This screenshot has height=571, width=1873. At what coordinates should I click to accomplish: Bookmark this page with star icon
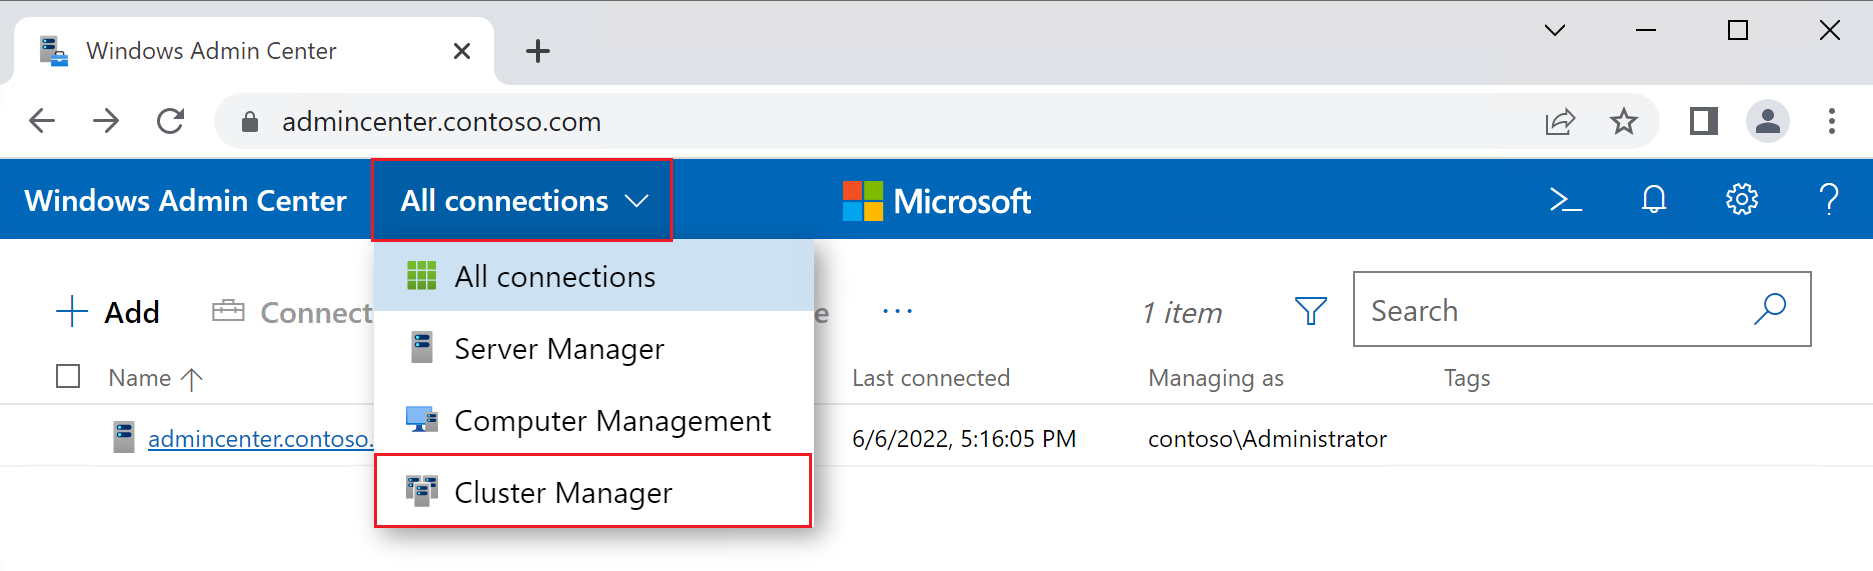click(x=1624, y=122)
